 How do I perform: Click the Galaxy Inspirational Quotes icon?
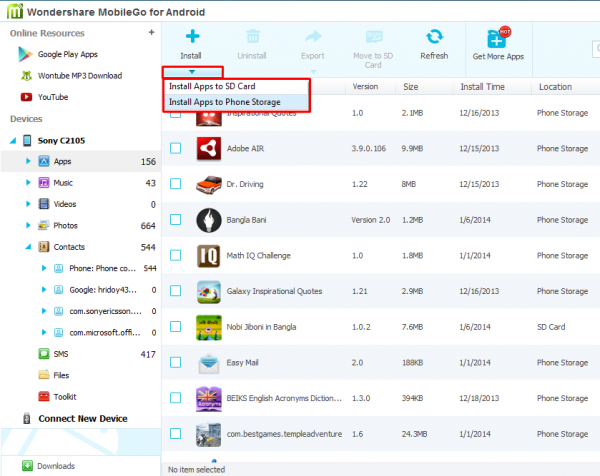click(209, 292)
